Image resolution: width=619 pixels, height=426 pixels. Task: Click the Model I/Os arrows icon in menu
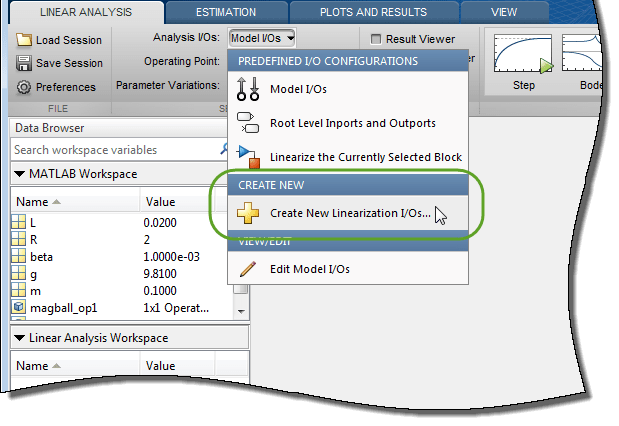point(248,89)
